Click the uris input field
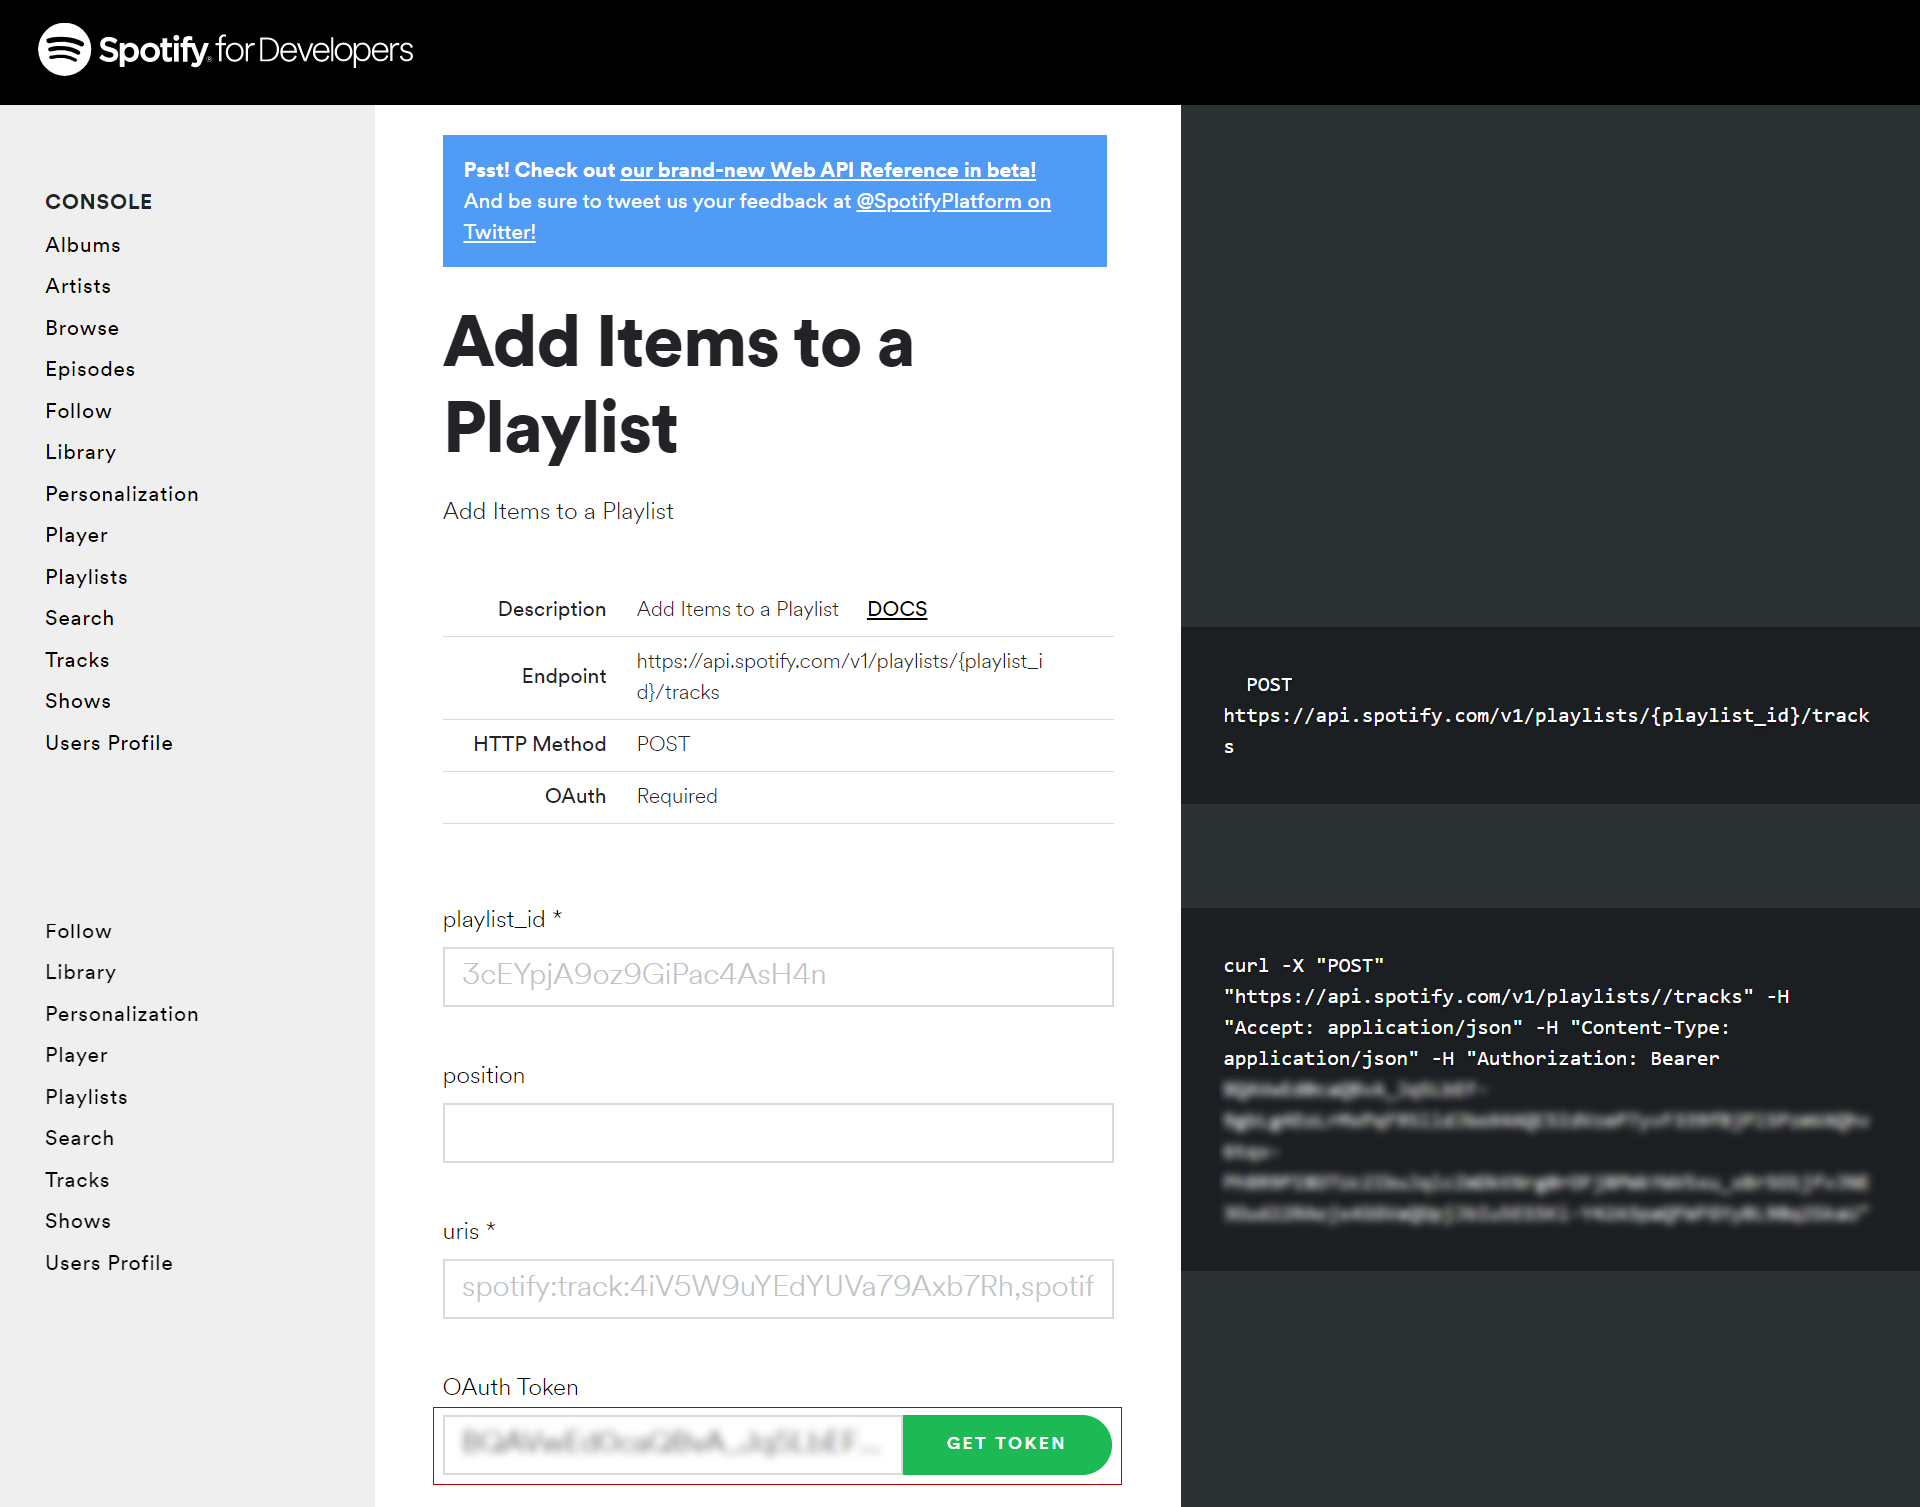This screenshot has width=1920, height=1507. [777, 1288]
